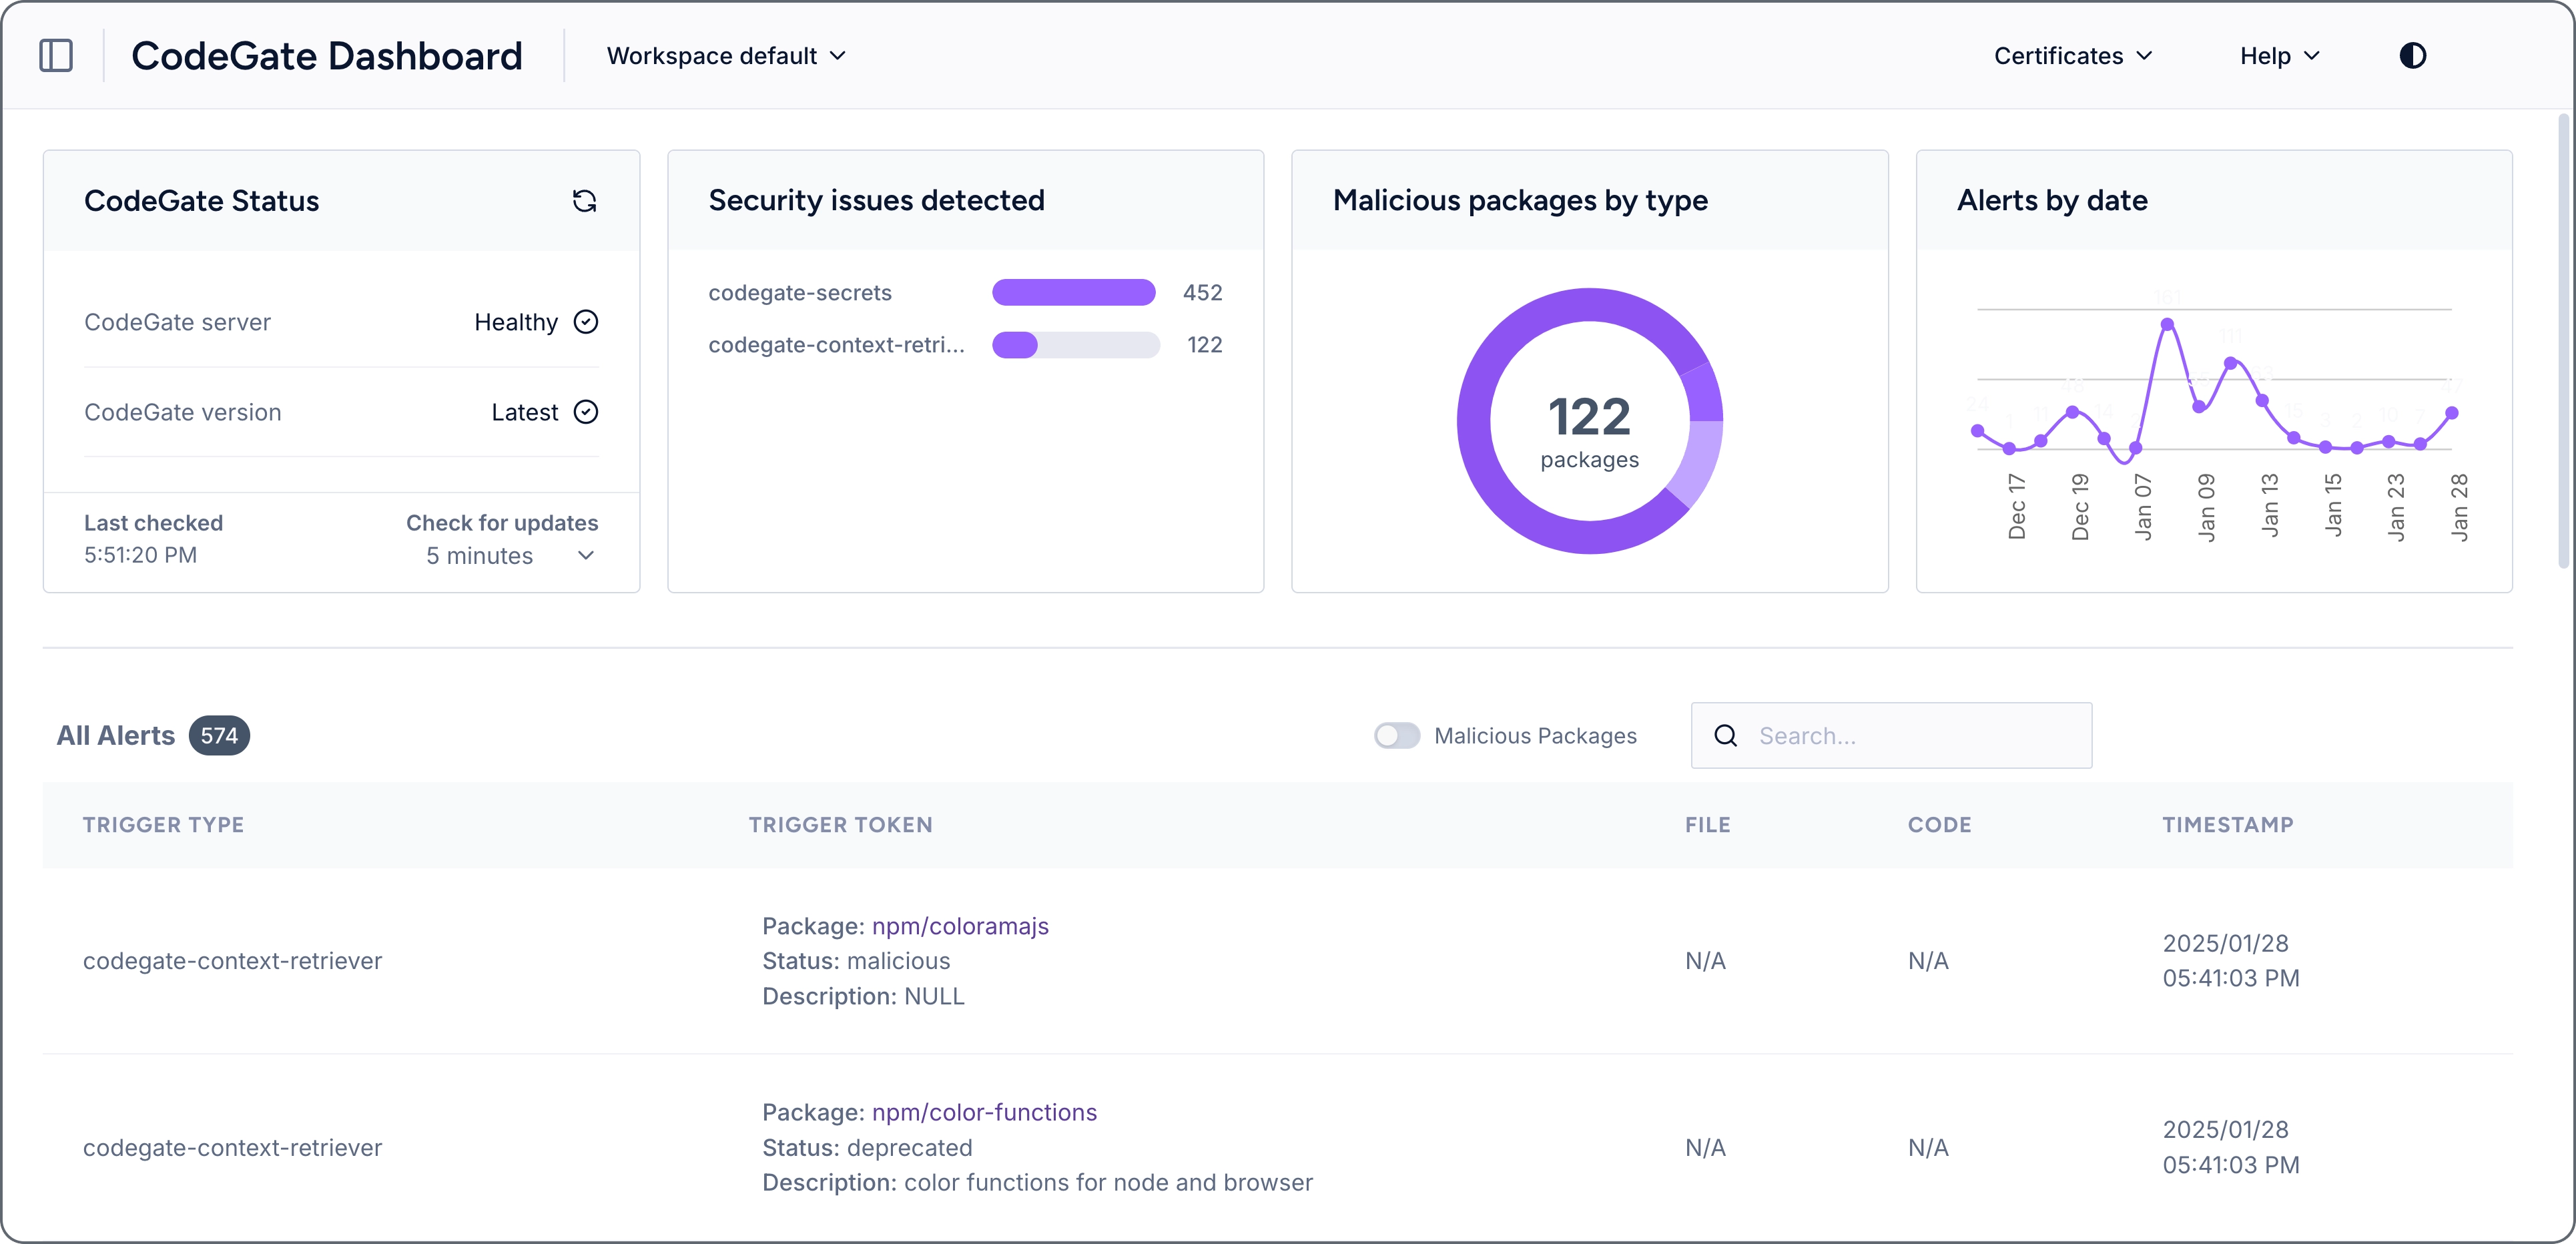Click the color functions description text

click(1108, 1183)
